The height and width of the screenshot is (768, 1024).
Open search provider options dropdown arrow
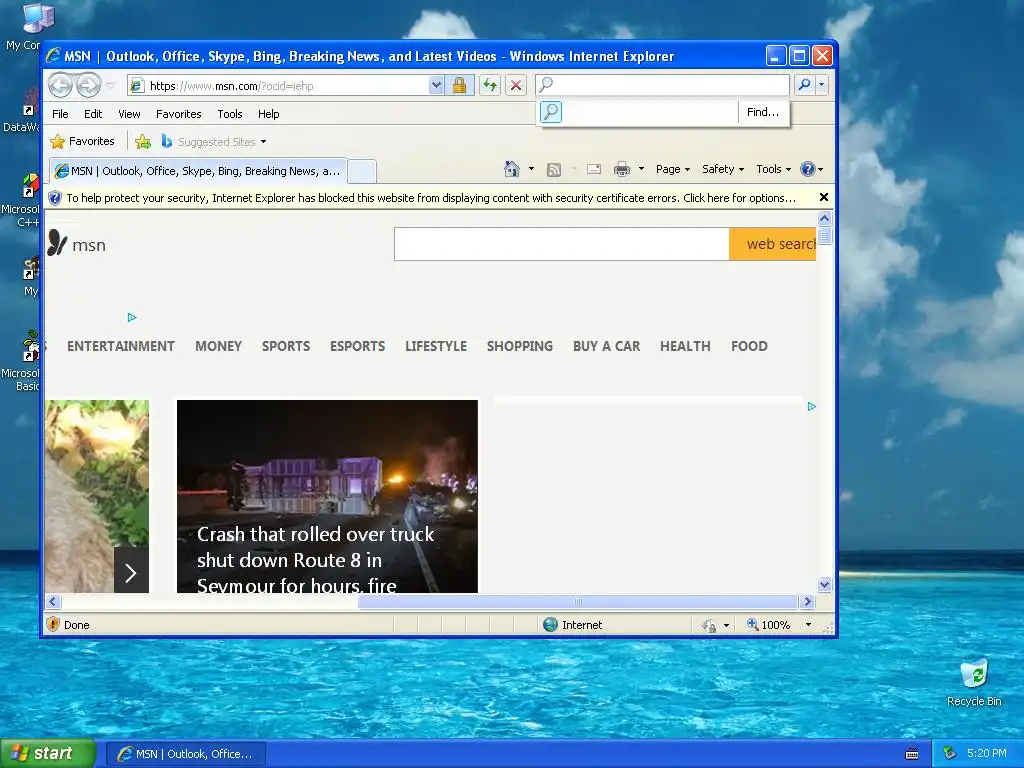[822, 84]
